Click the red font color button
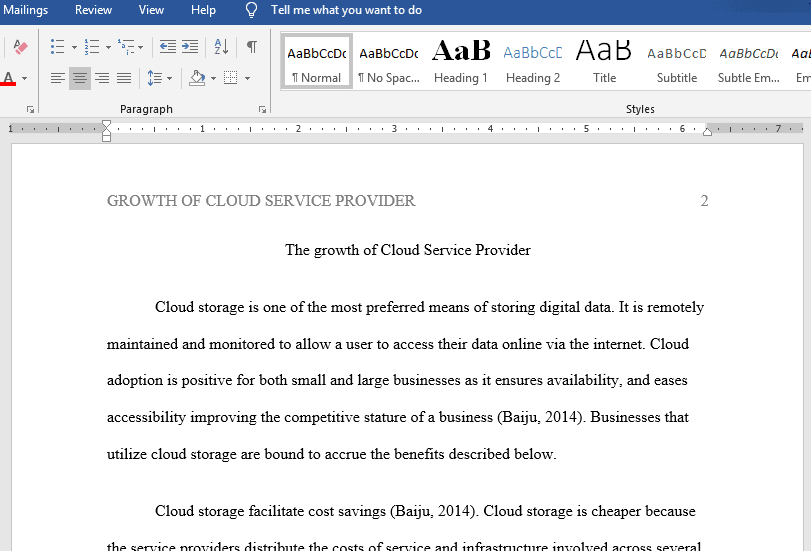This screenshot has width=811, height=551. tap(8, 78)
